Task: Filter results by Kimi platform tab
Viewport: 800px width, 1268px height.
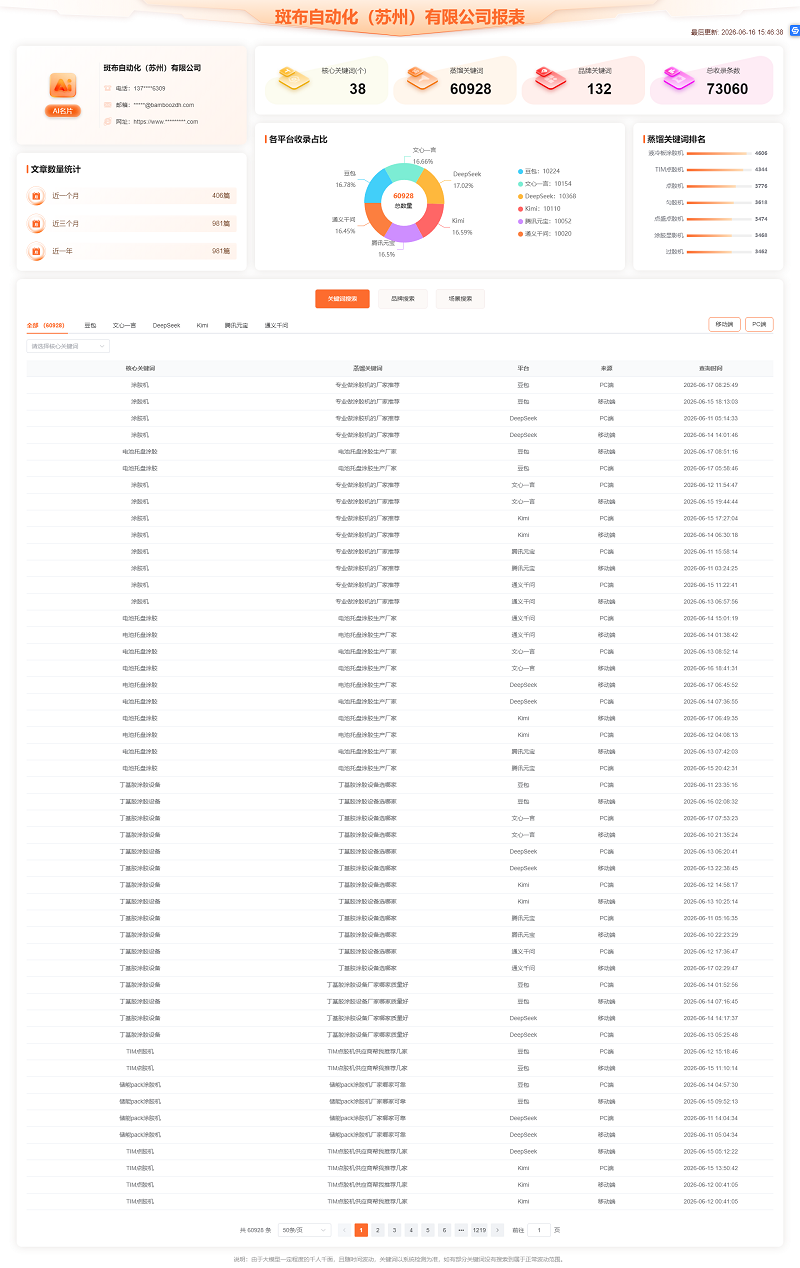Action: click(x=202, y=325)
